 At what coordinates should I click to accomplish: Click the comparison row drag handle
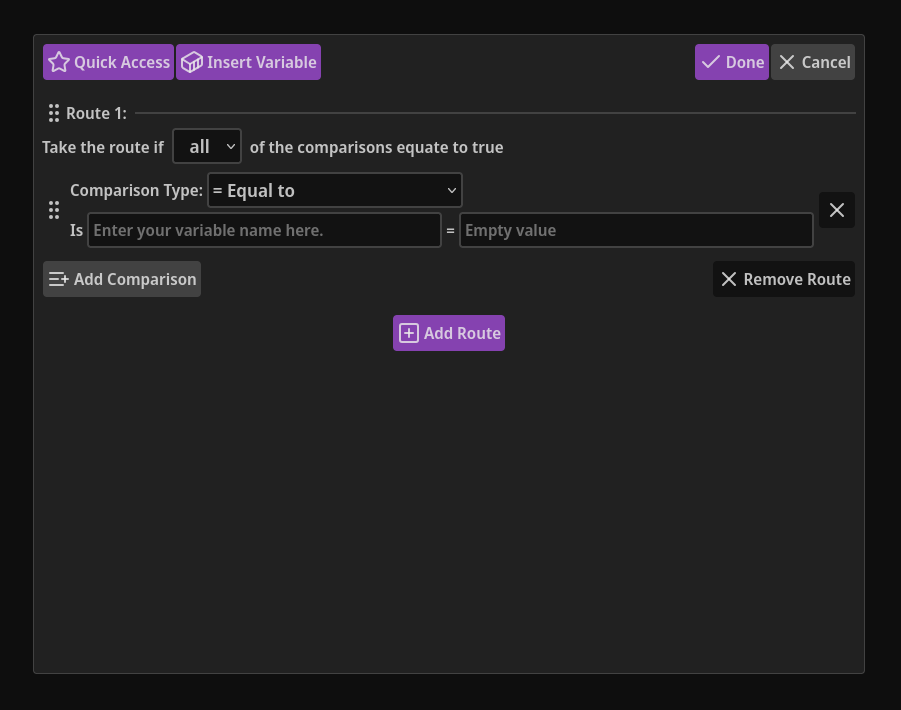(x=55, y=210)
